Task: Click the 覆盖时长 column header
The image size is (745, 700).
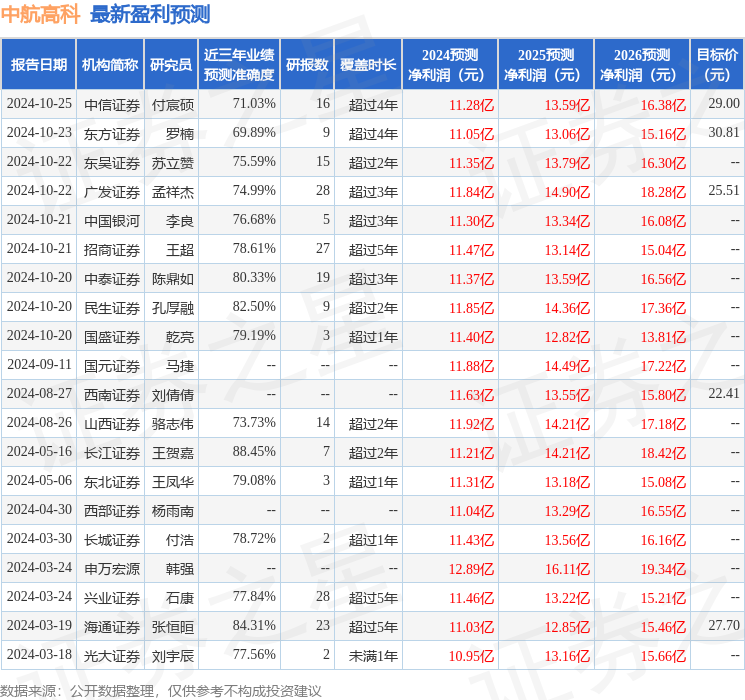Action: (x=368, y=65)
